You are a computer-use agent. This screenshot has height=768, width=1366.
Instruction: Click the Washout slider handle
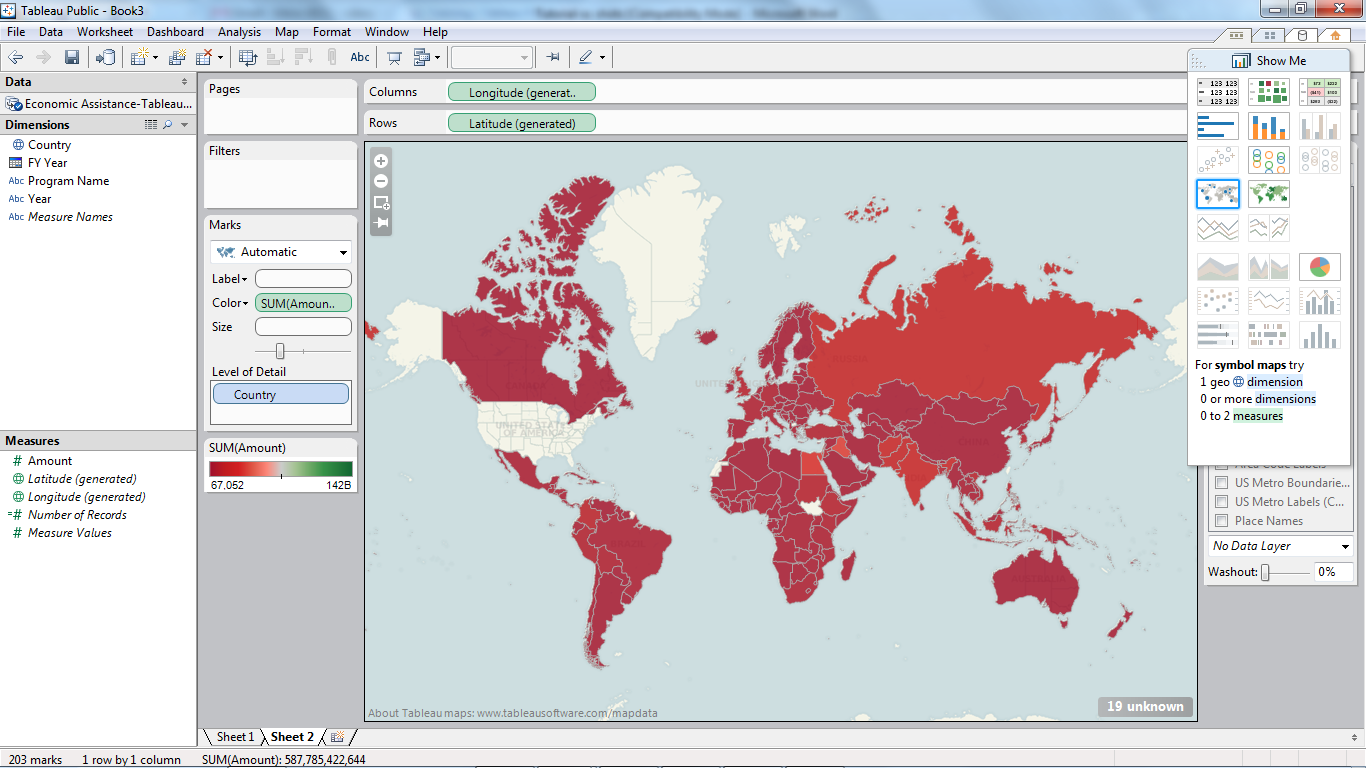point(1265,572)
